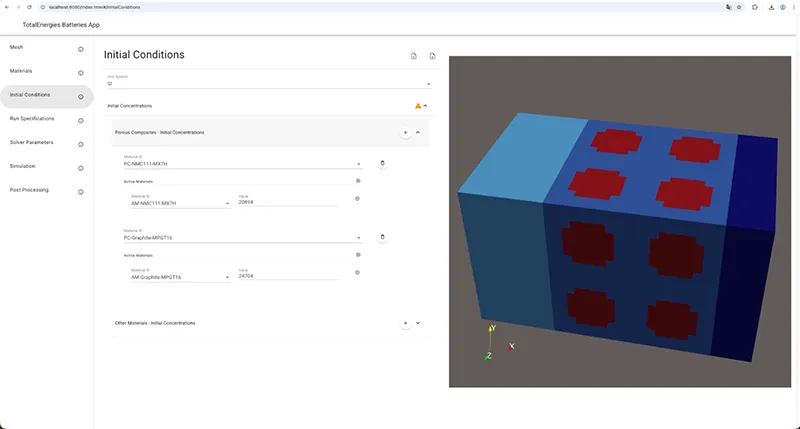This screenshot has height=429, width=800.
Task: Collapse the Initial Concentrations section chevron
Action: (x=426, y=106)
